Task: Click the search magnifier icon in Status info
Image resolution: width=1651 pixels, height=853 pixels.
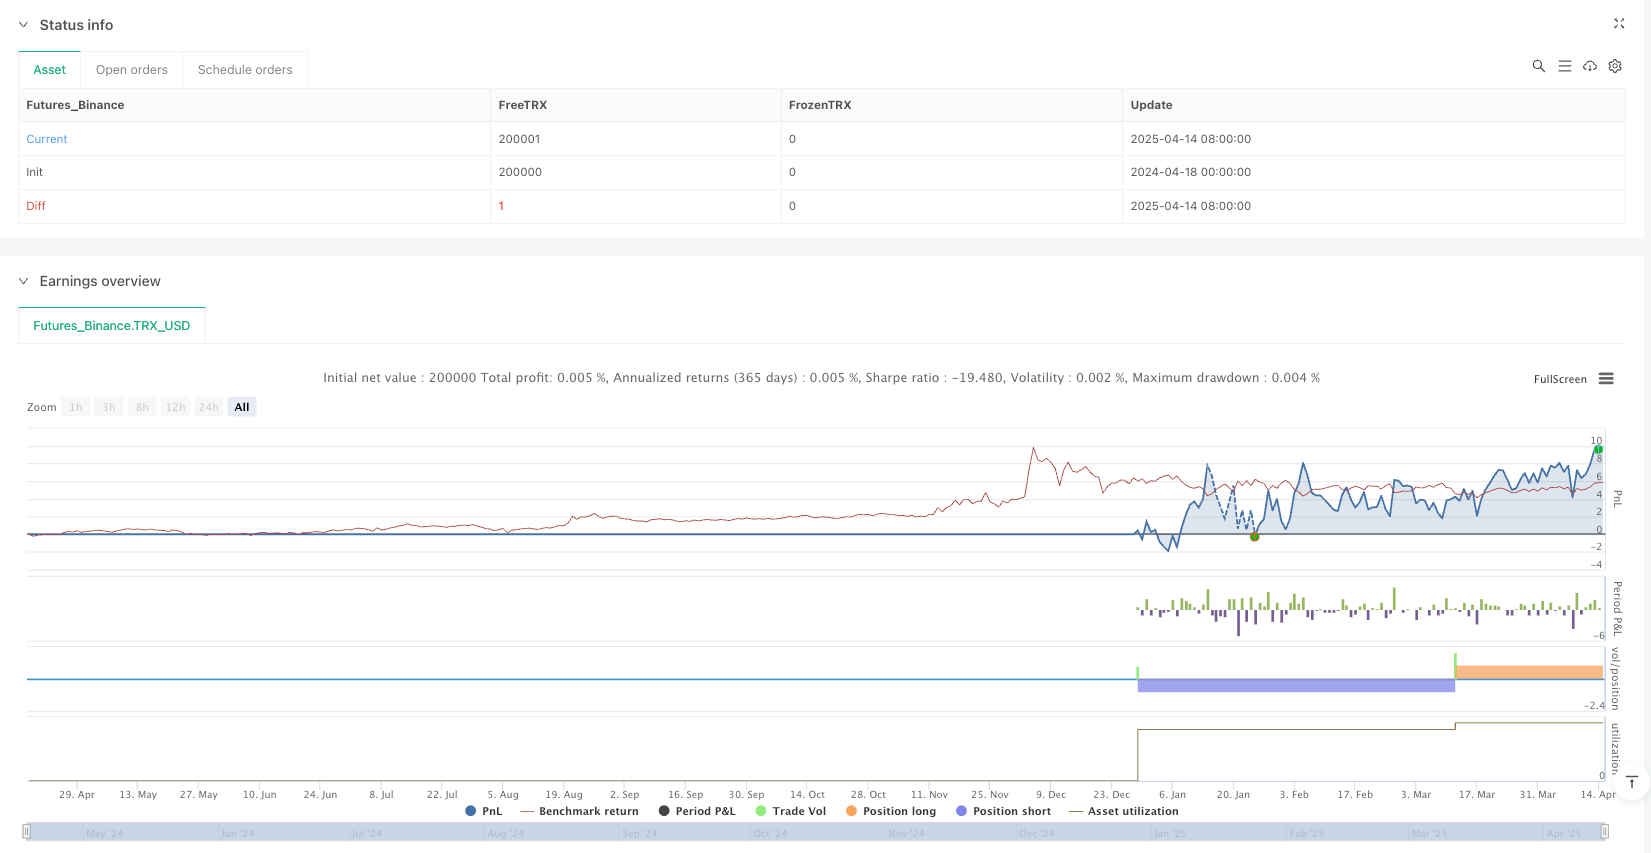Action: (x=1539, y=66)
